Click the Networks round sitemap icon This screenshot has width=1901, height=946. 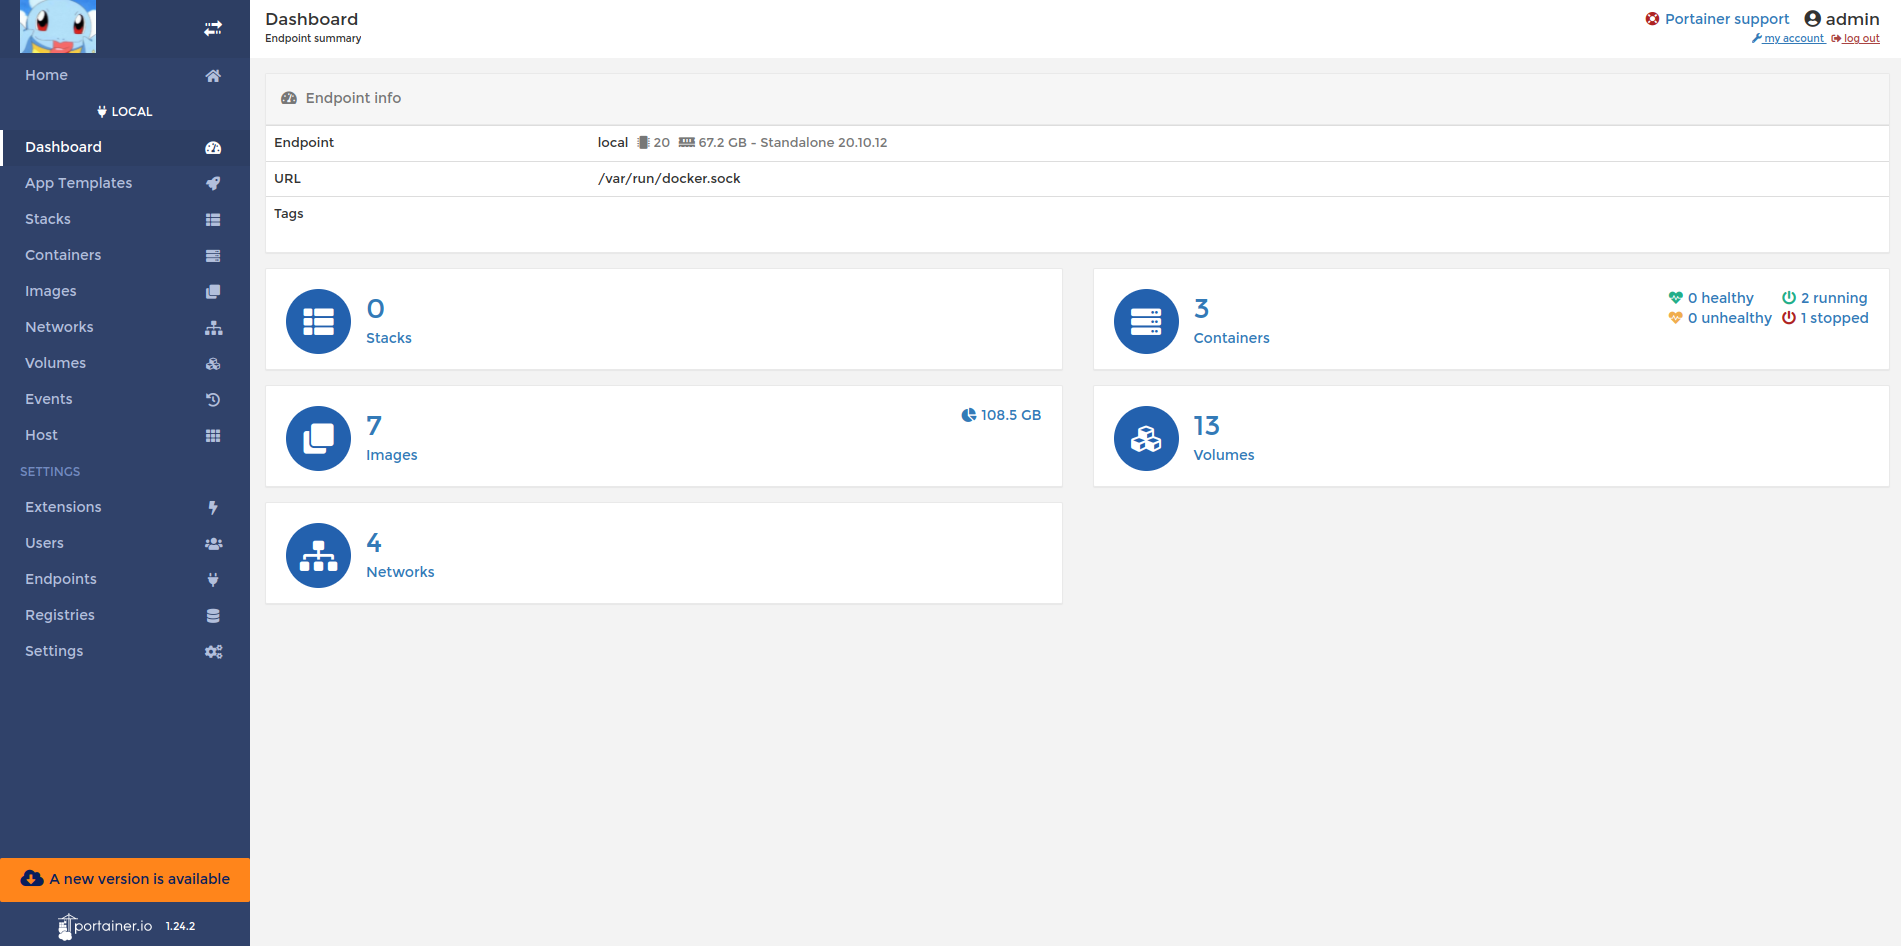pos(318,555)
